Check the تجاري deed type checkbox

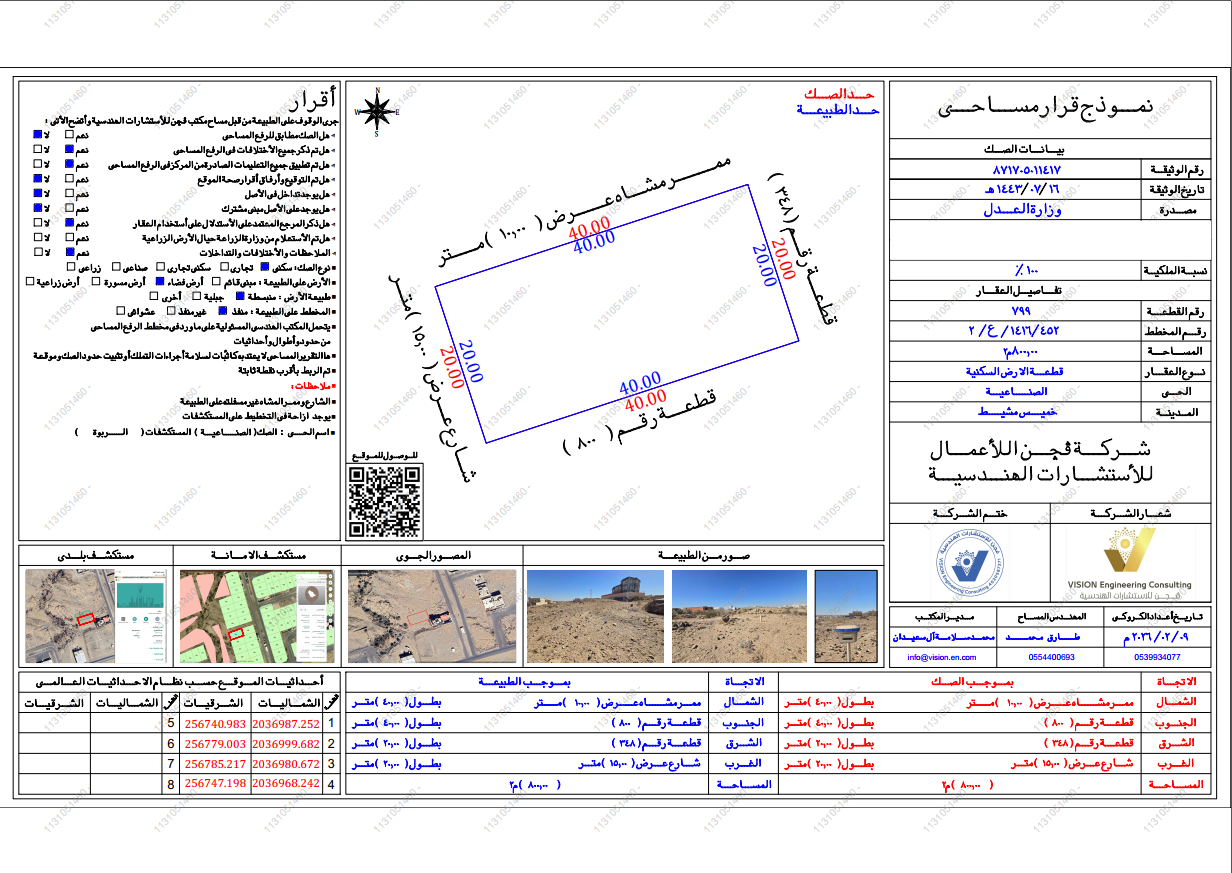click(225, 267)
